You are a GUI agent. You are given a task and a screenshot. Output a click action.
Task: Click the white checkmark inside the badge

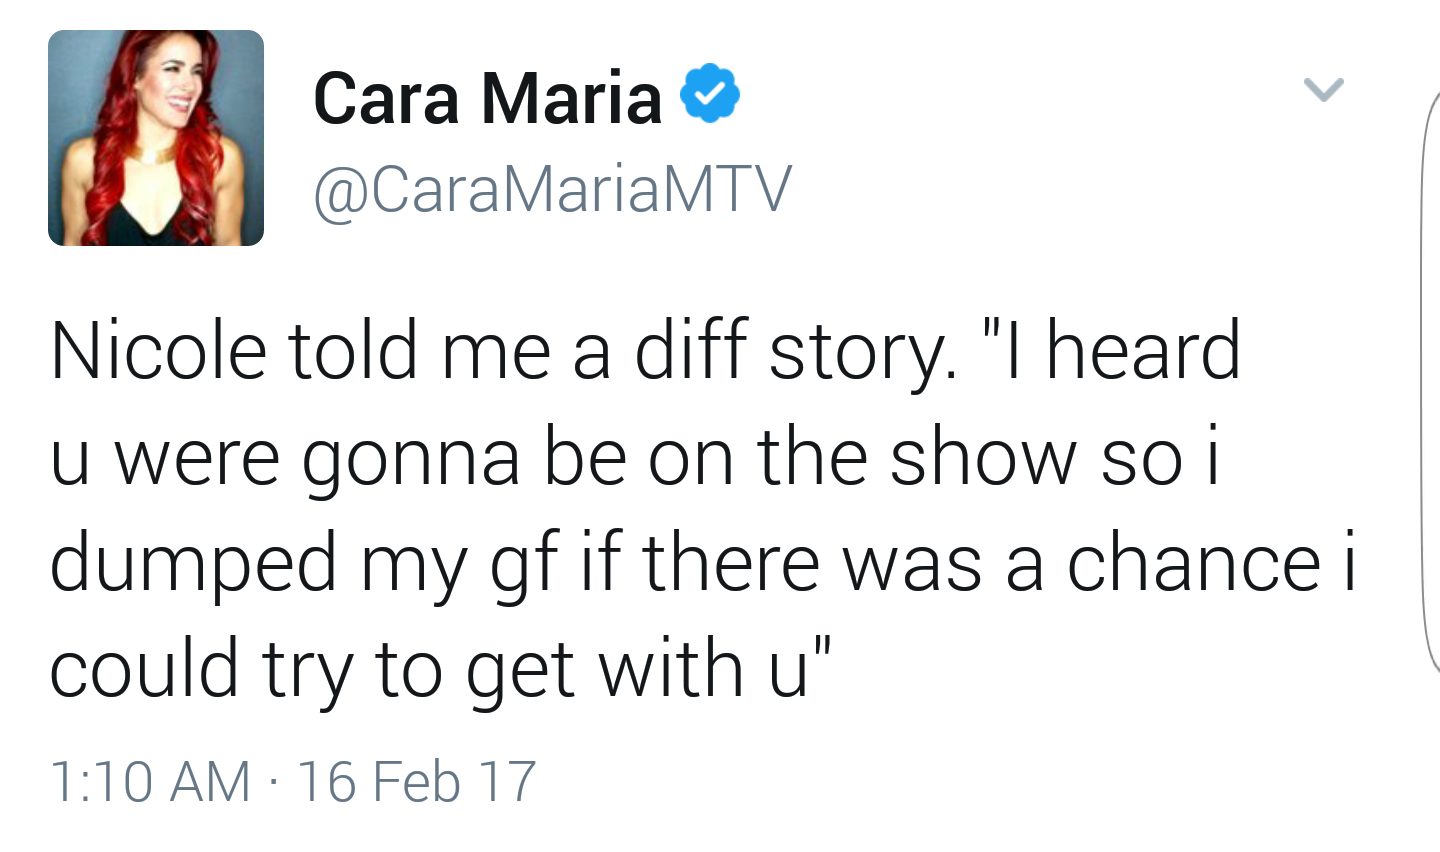(x=710, y=93)
